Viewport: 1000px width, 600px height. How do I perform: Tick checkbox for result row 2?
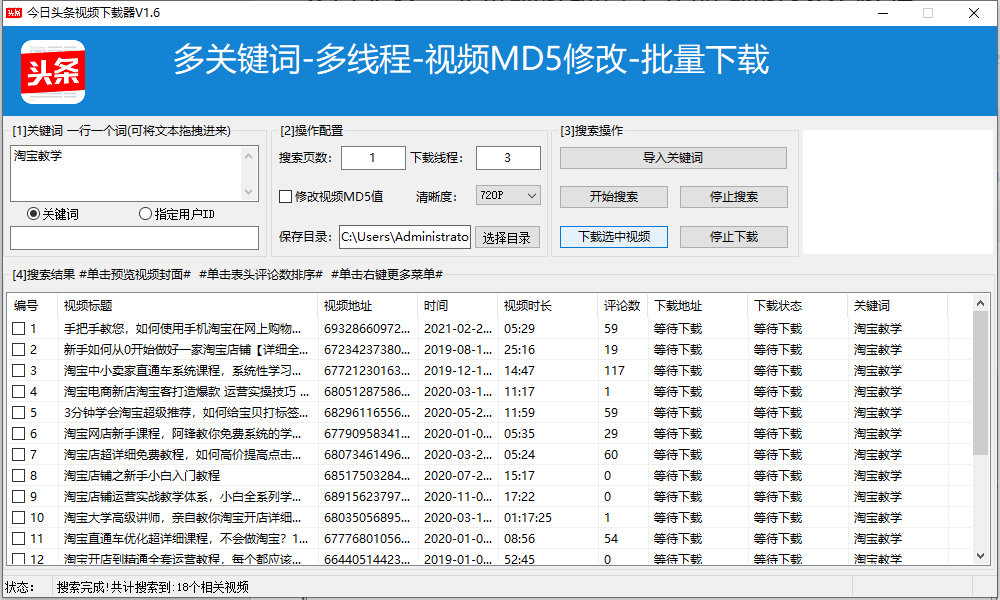18,349
